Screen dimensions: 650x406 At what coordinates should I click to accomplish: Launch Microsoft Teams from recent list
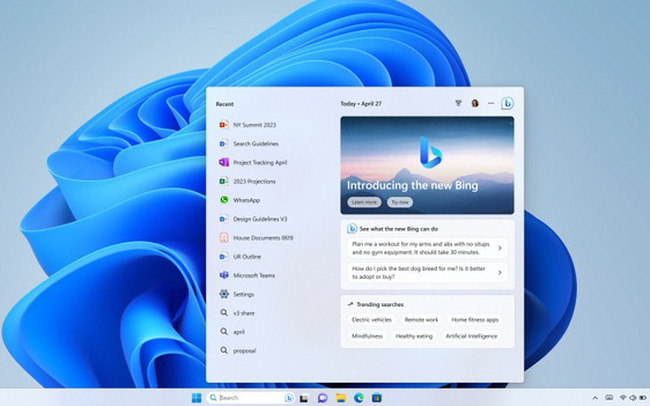[253, 275]
